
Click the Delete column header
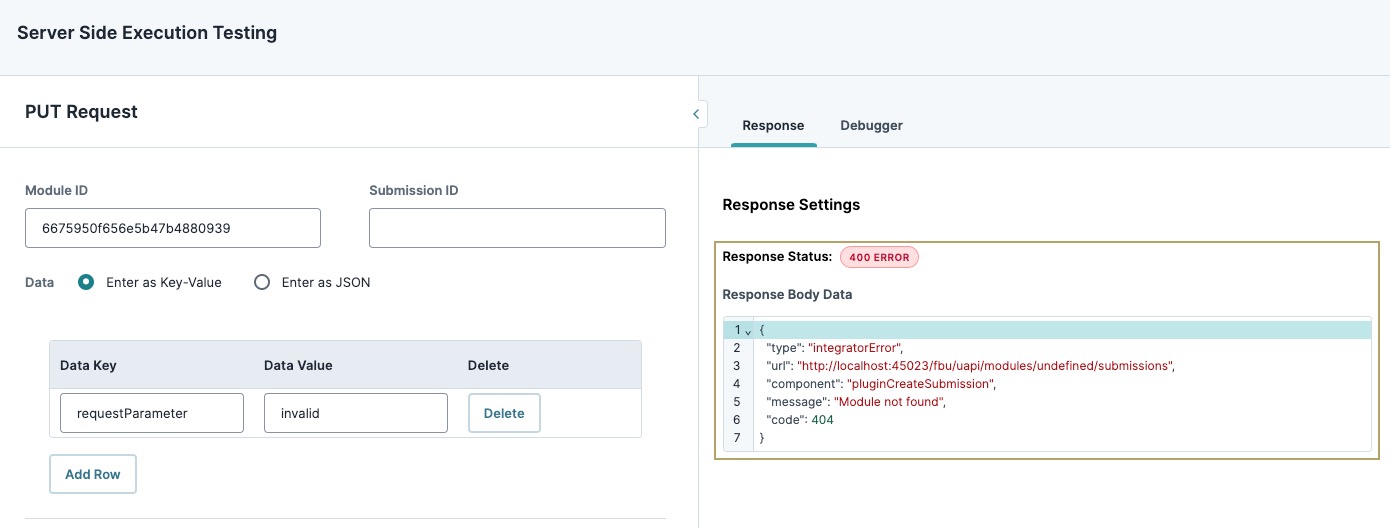(x=488, y=365)
